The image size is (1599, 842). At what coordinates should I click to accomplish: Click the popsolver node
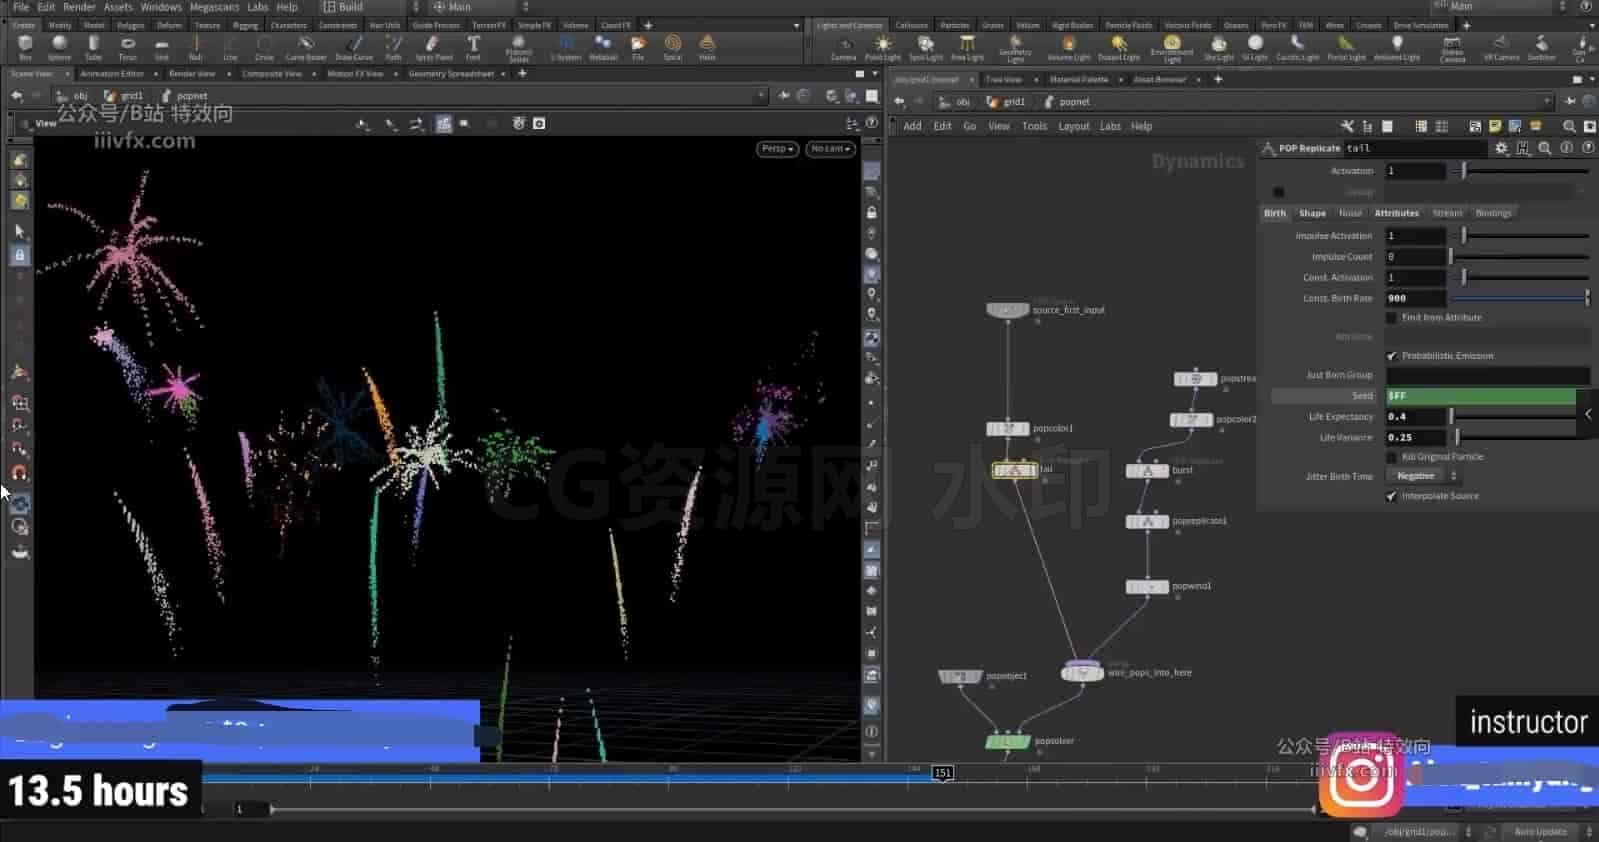point(1008,741)
